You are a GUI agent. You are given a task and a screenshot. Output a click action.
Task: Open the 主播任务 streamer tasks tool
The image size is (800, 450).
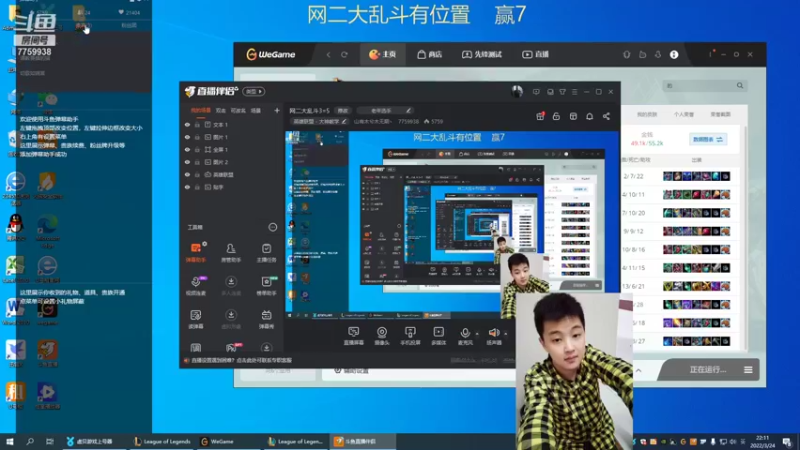coord(266,252)
